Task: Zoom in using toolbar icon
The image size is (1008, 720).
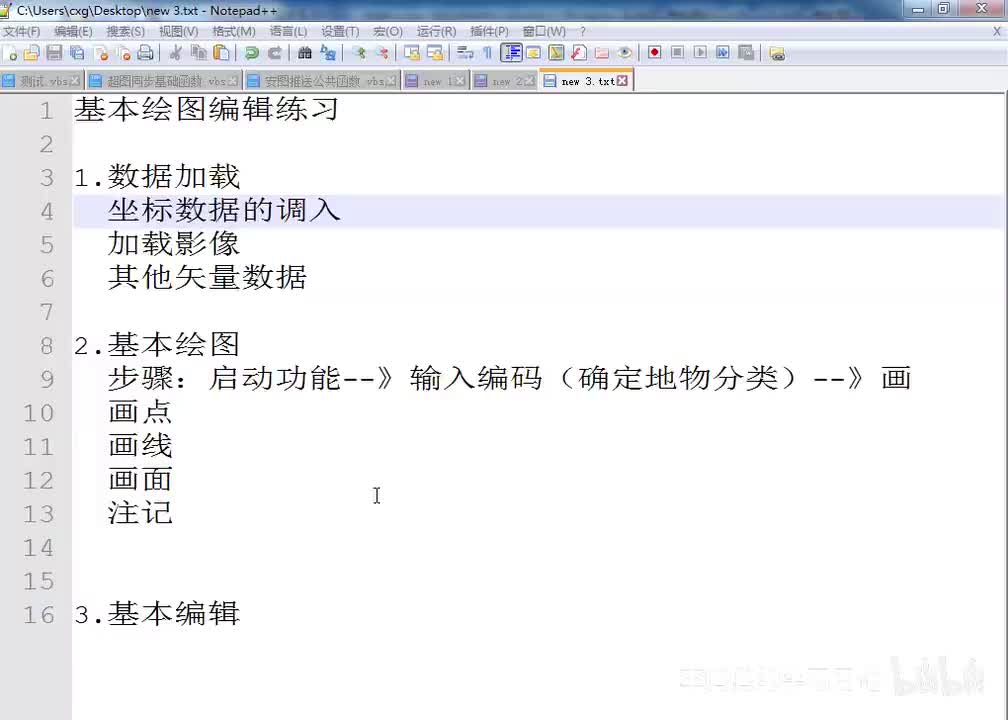Action: click(359, 53)
